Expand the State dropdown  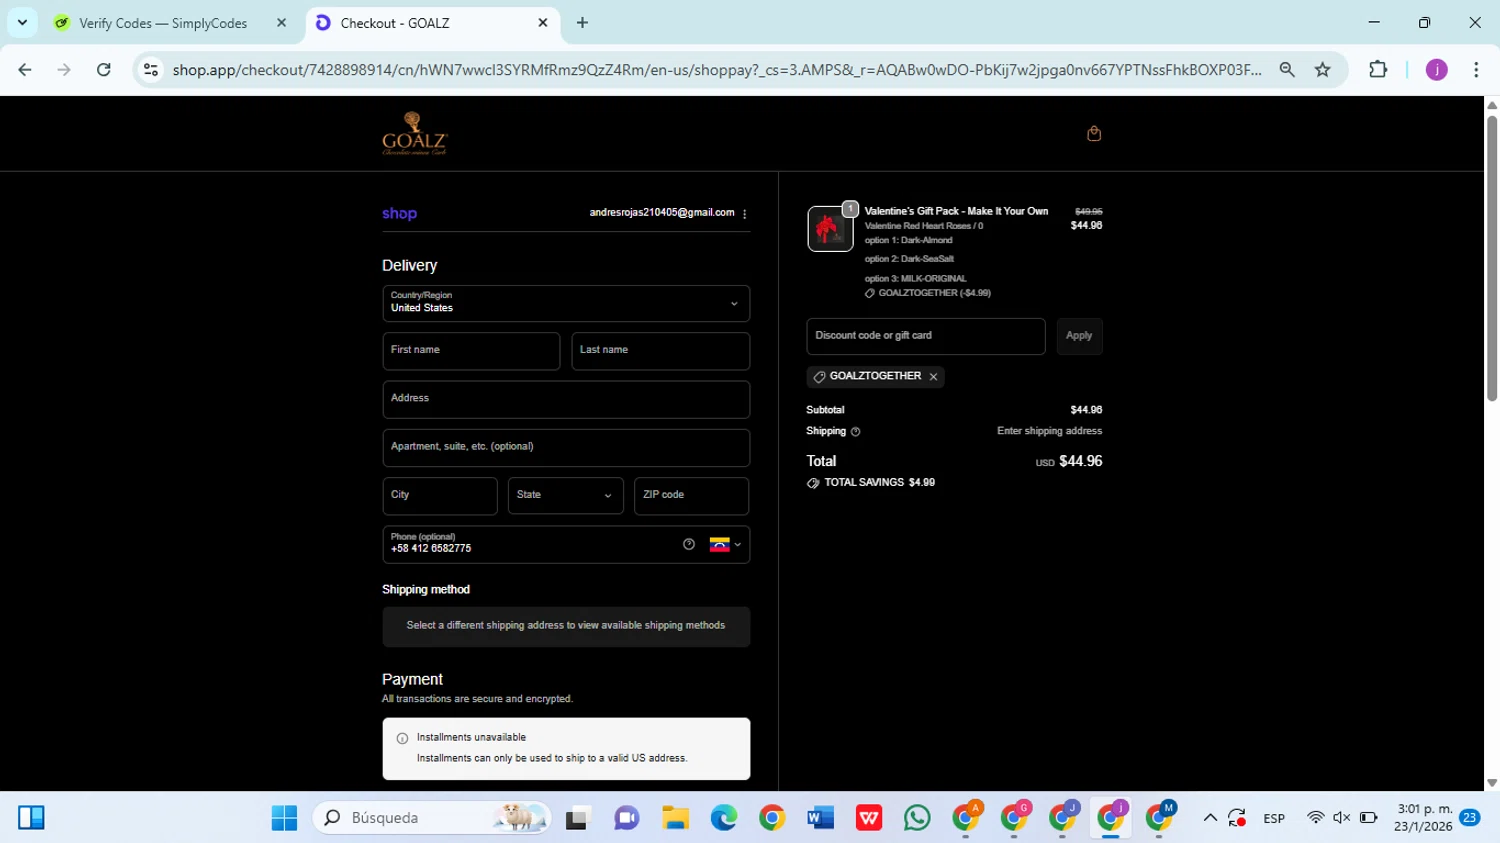[565, 495]
